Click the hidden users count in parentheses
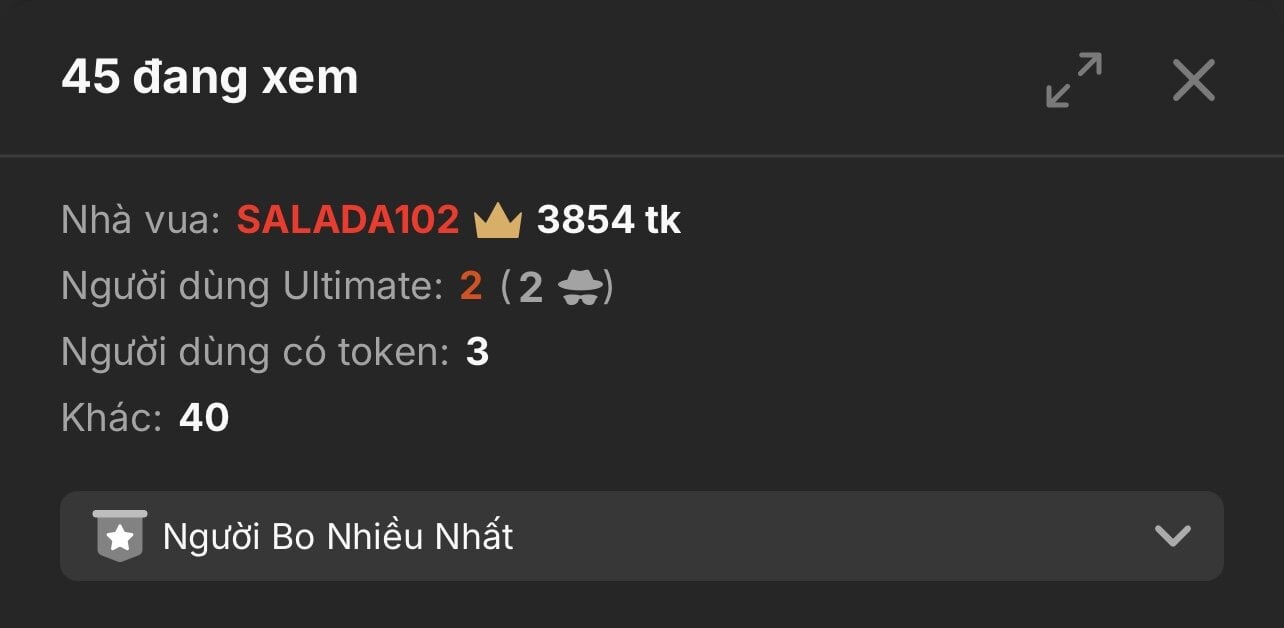Image resolution: width=1284 pixels, height=628 pixels. point(530,288)
